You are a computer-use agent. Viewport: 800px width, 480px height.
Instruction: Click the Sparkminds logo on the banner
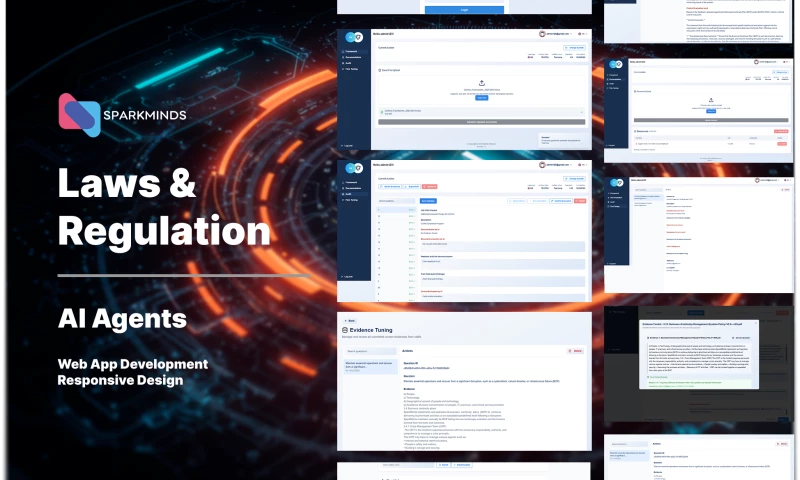click(122, 115)
